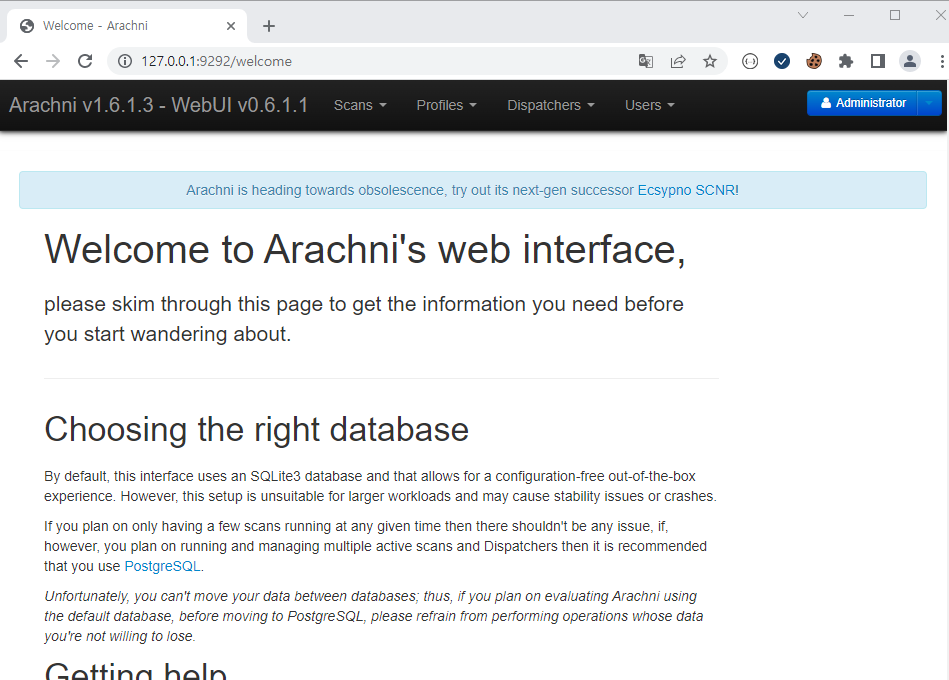Open the round braces extension icon
This screenshot has width=949, height=680.
750,61
